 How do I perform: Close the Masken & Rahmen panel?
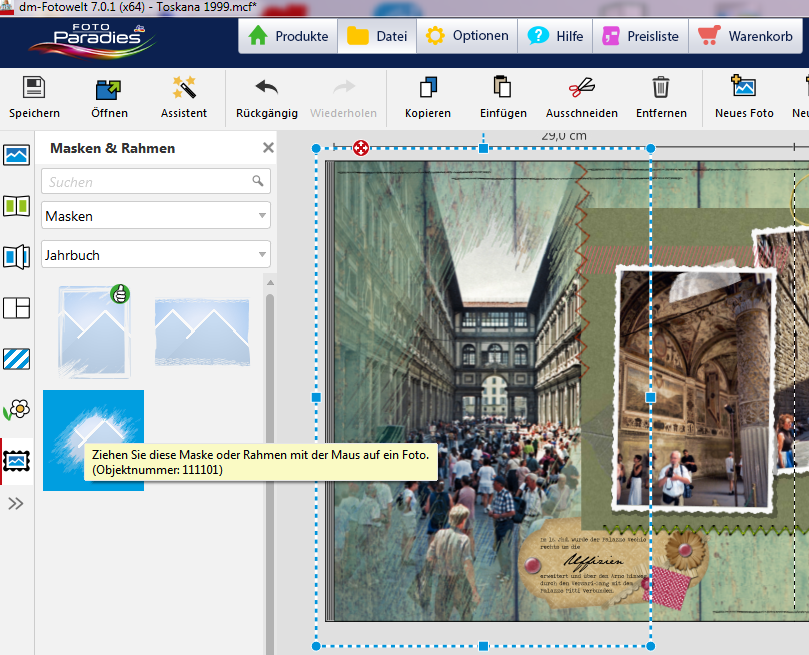pos(268,148)
